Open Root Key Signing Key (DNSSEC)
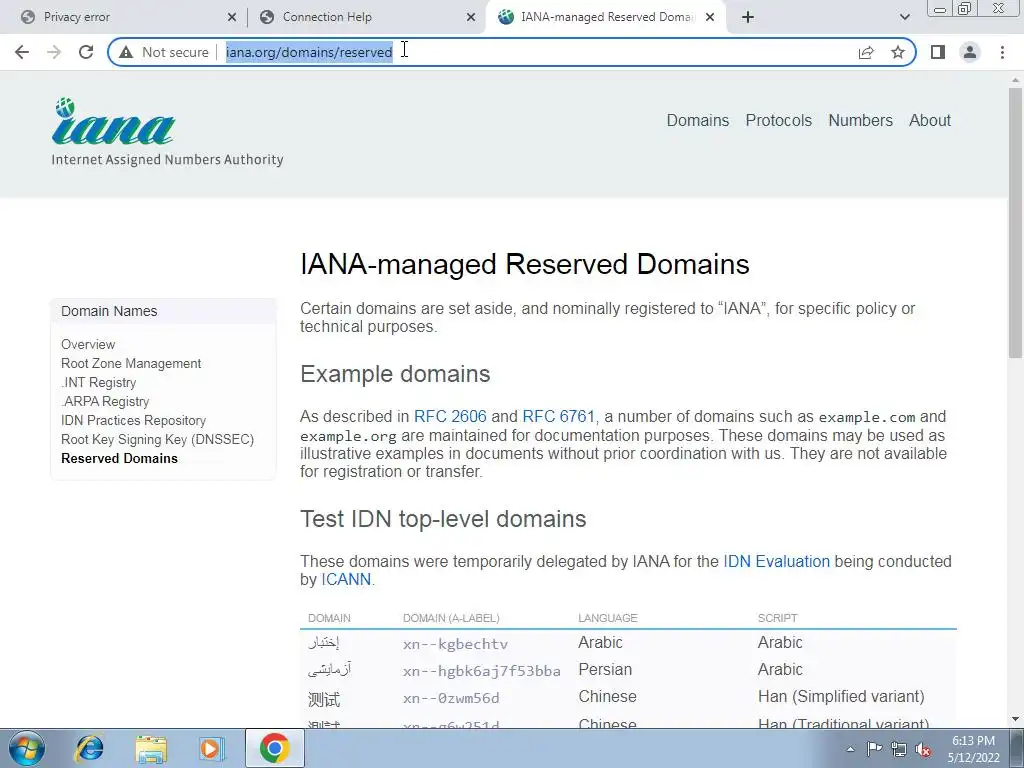This screenshot has width=1024, height=768. click(x=157, y=439)
